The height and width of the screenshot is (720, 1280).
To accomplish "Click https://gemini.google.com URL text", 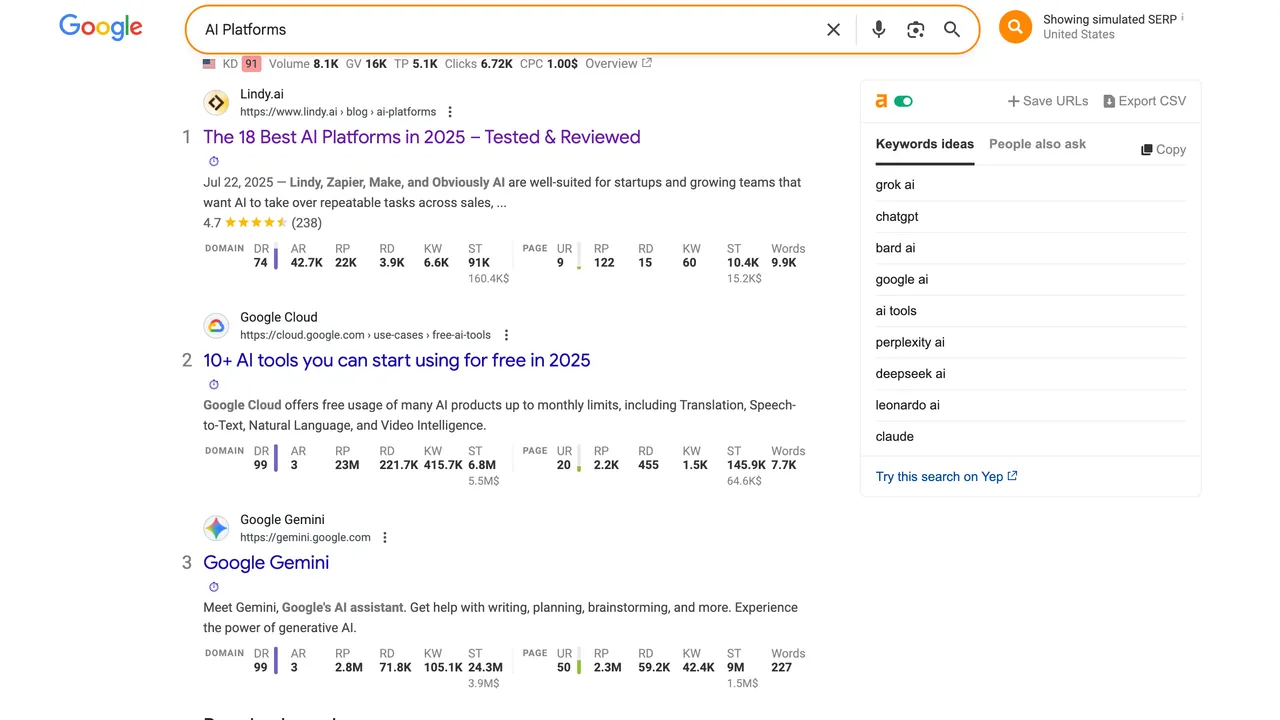I will 305,537.
